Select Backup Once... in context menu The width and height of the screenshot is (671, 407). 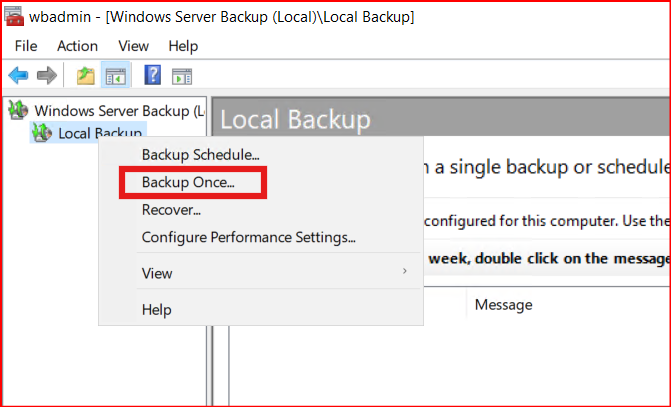click(x=188, y=183)
